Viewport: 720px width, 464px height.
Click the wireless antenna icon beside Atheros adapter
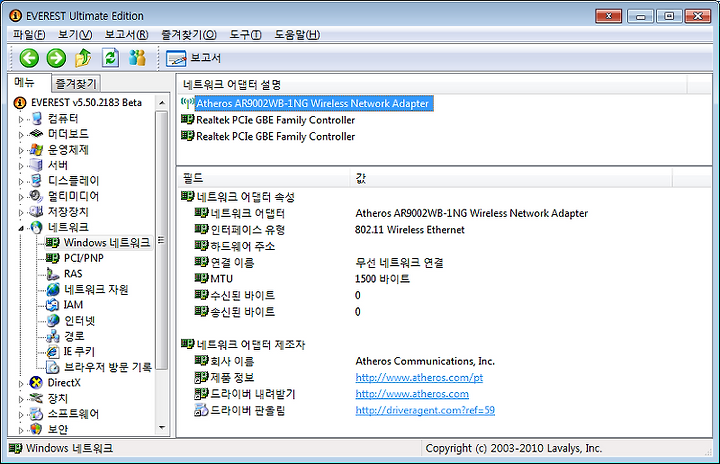pyautogui.click(x=187, y=102)
